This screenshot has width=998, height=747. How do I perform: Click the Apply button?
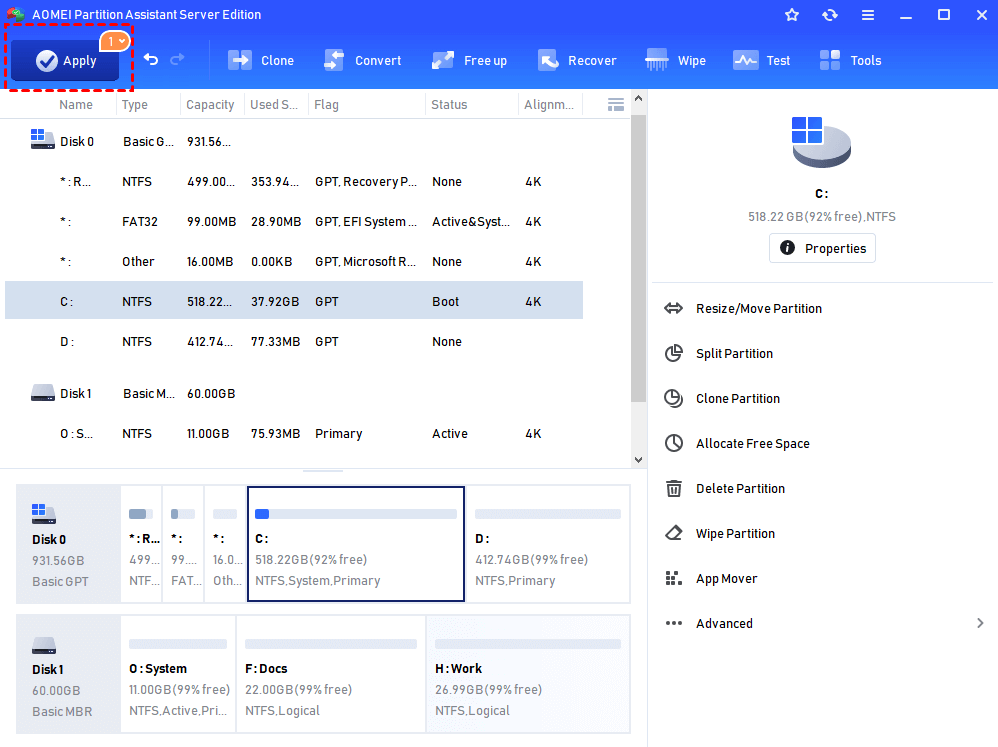[65, 60]
